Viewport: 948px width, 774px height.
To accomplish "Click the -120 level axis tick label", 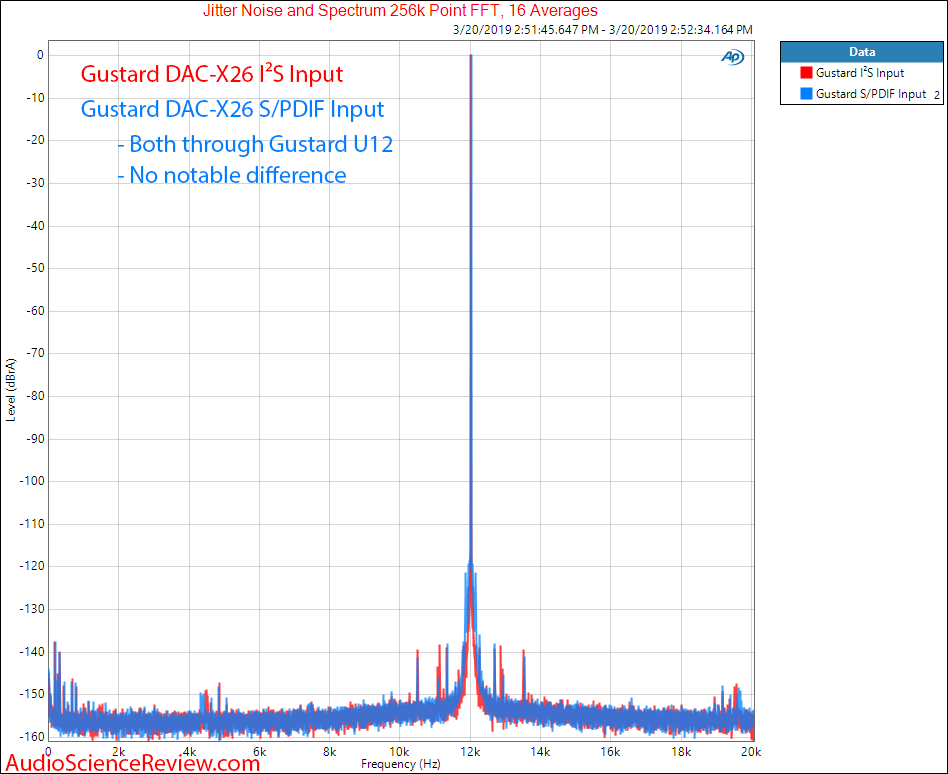I will [32, 567].
